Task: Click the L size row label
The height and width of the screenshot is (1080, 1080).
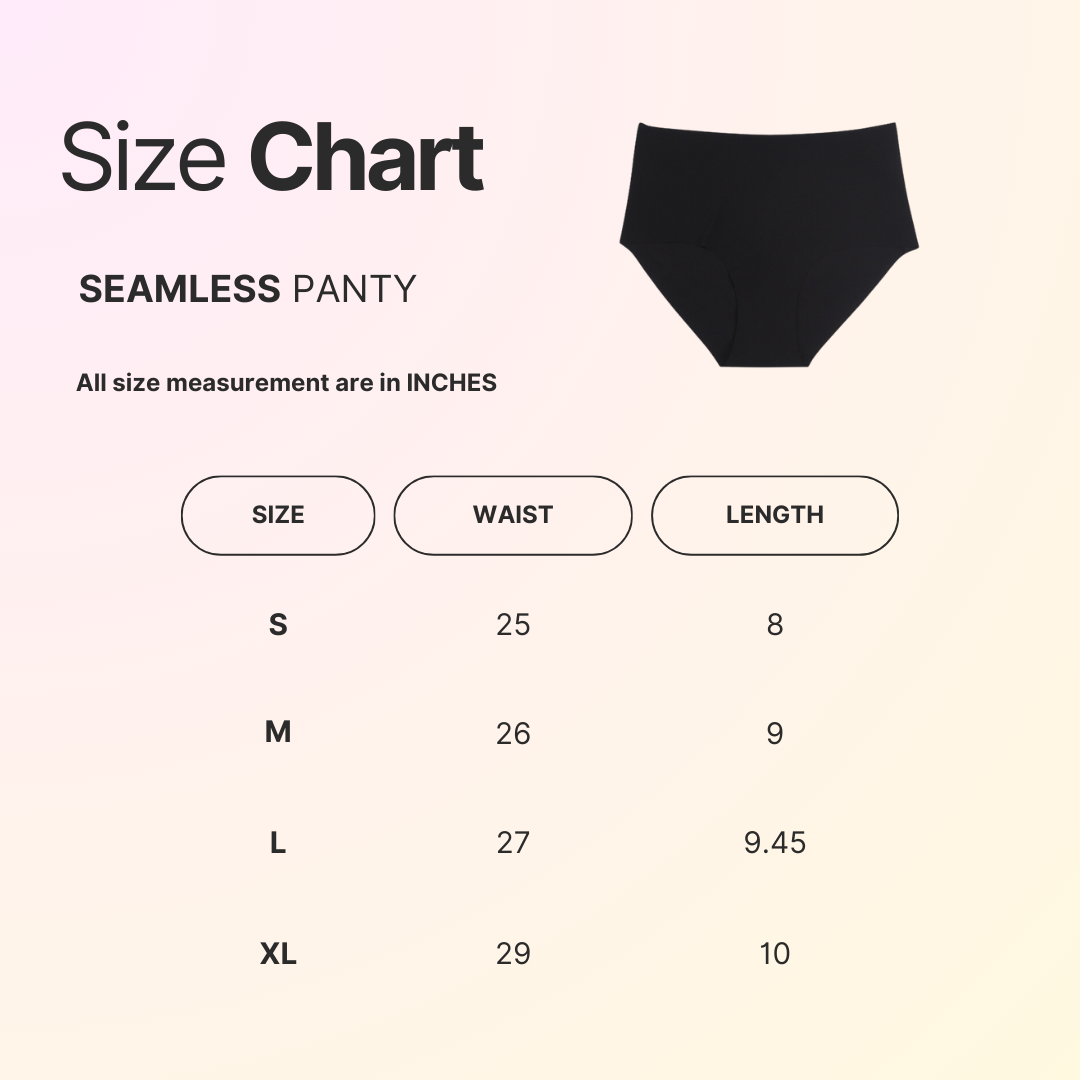Action: [x=278, y=843]
